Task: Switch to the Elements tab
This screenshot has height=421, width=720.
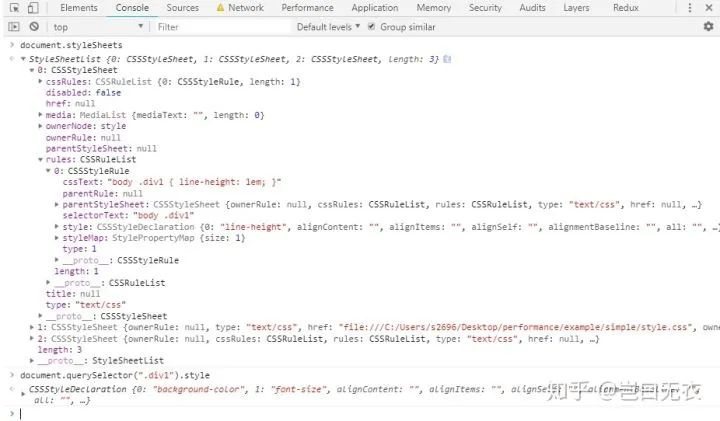Action: (x=79, y=8)
